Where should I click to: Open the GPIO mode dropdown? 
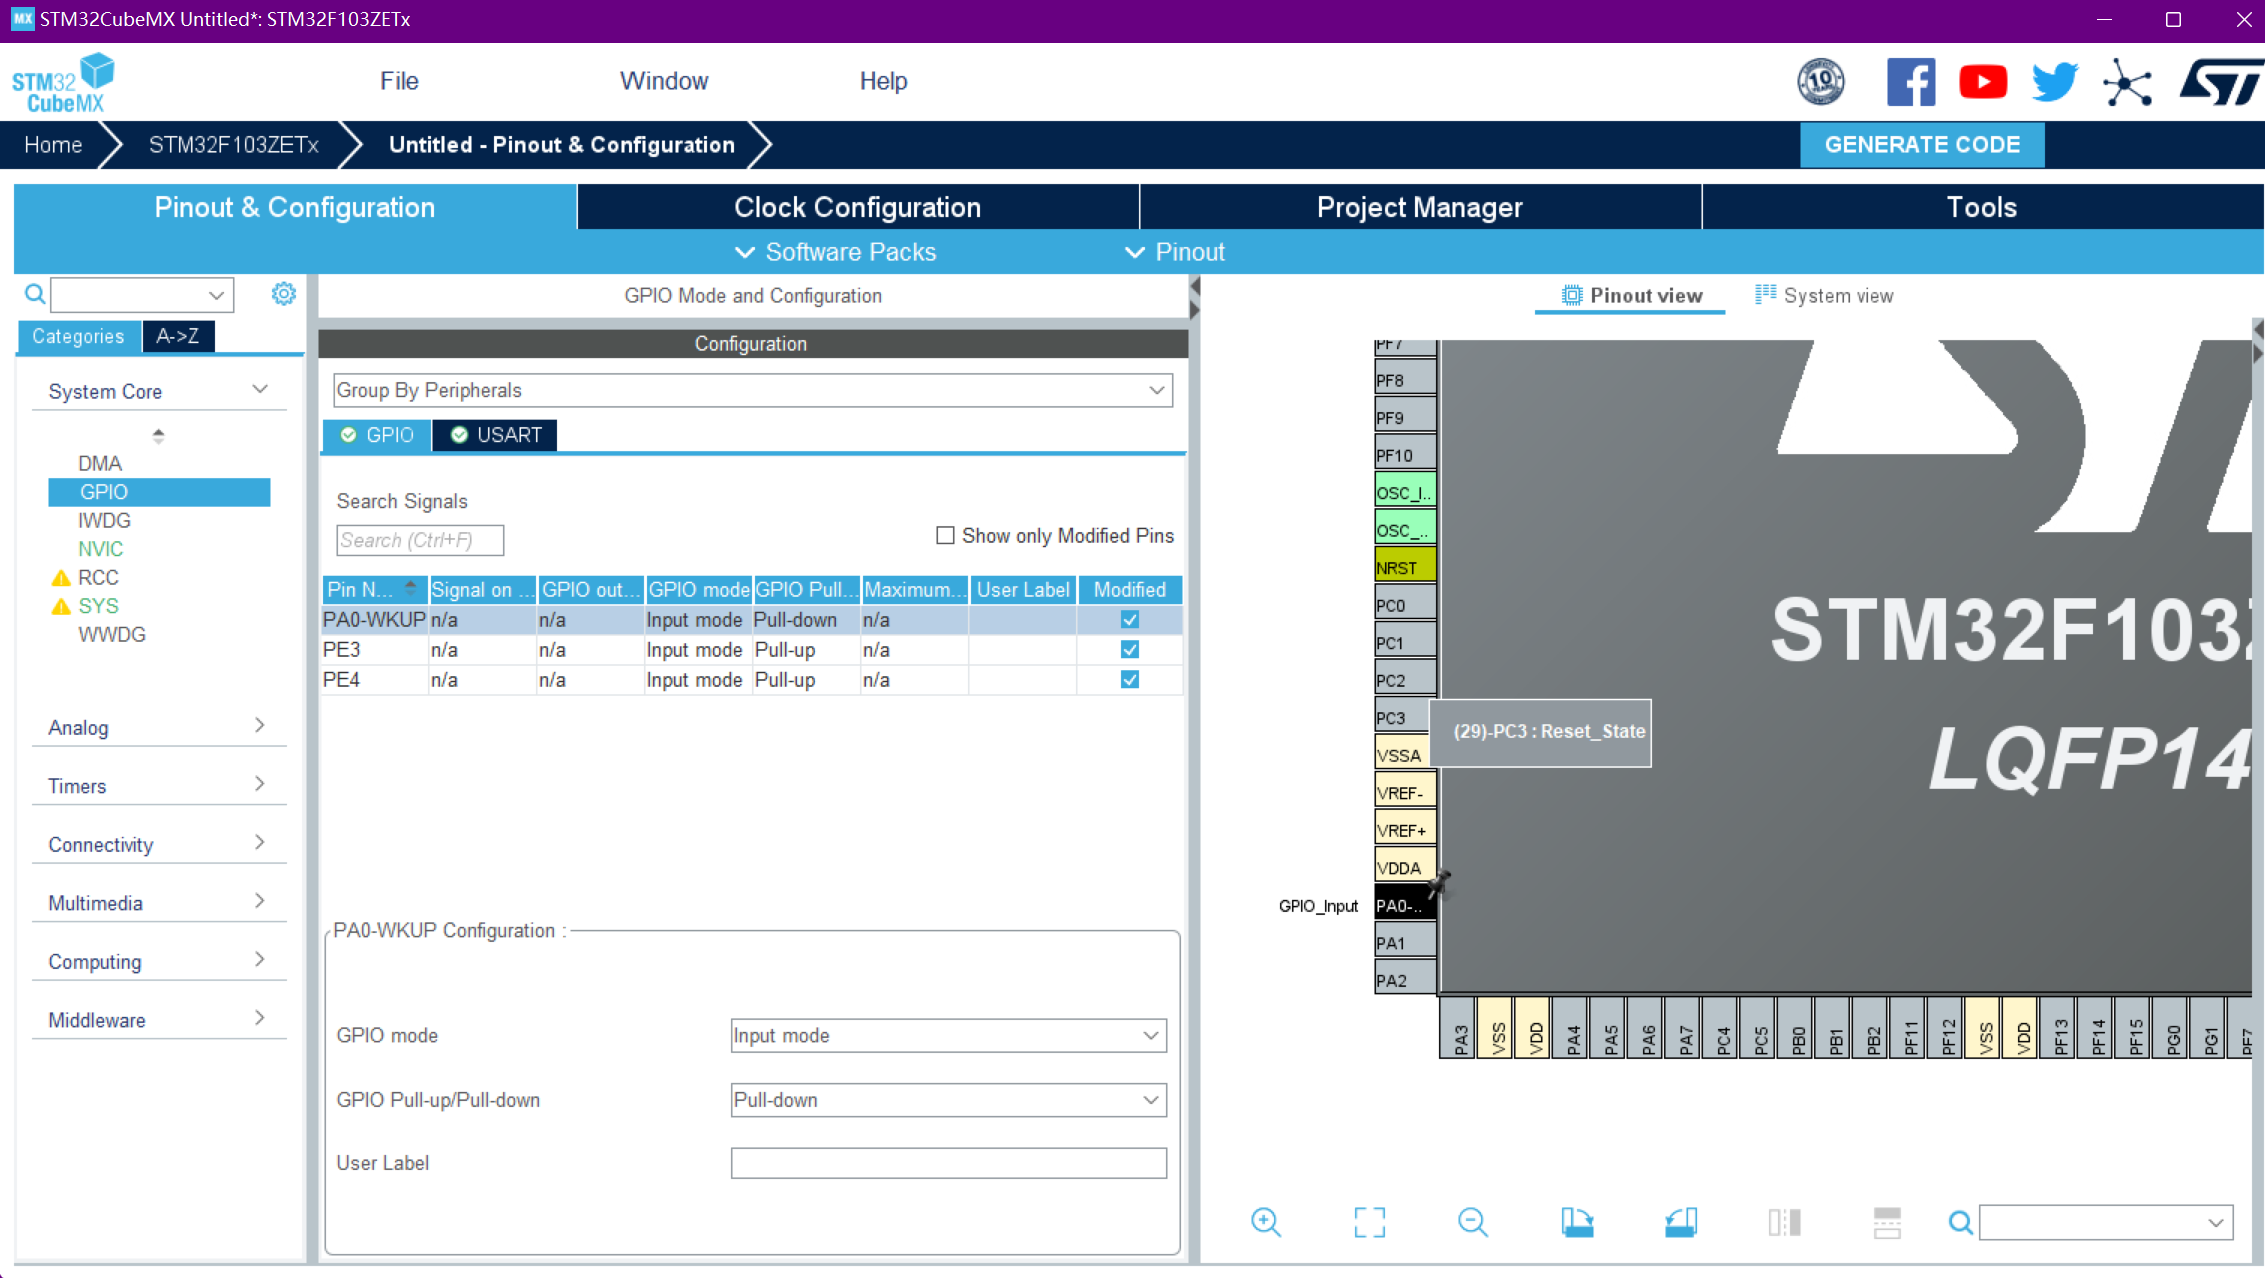(948, 1036)
